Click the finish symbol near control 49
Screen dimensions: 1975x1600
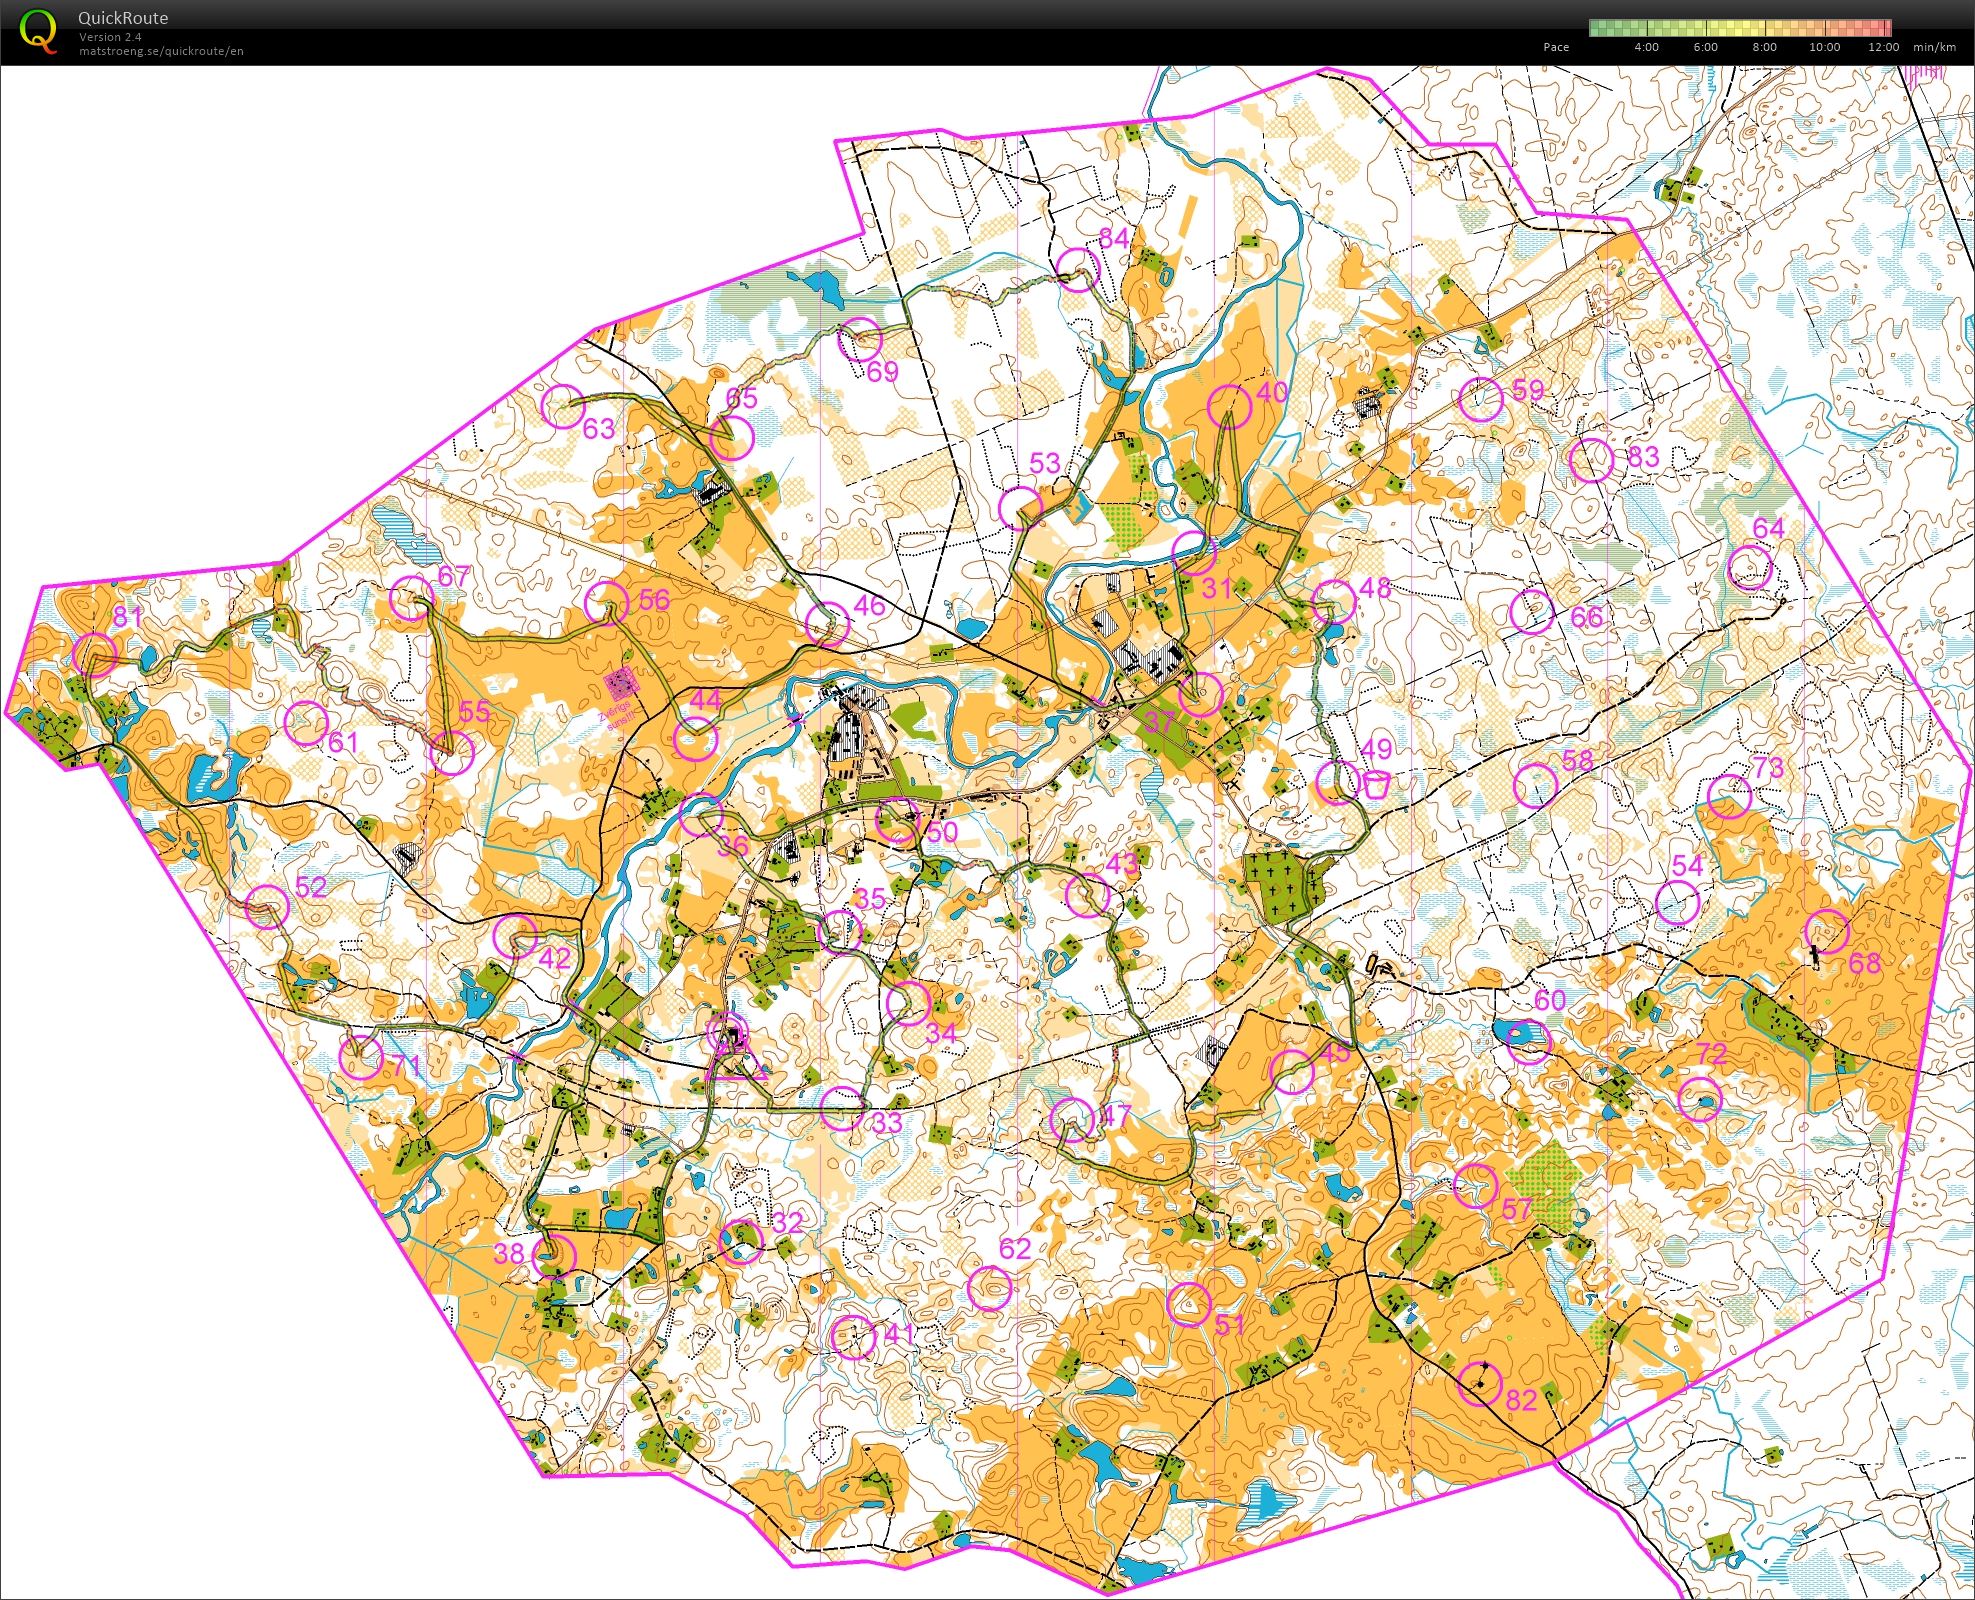pos(1376,783)
